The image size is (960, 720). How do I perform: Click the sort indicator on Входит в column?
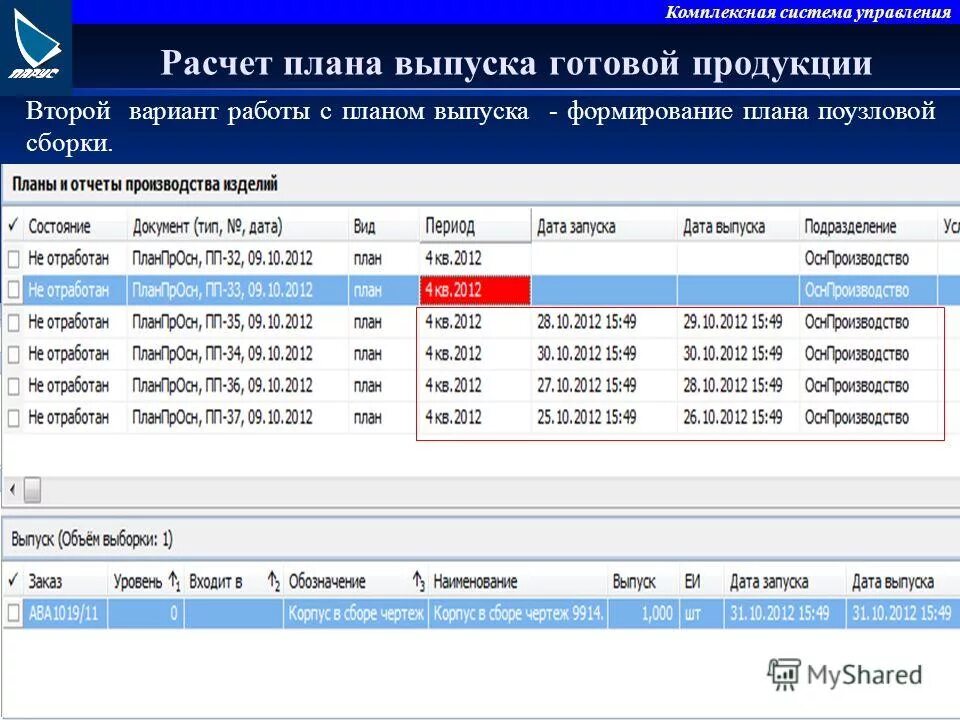point(272,581)
